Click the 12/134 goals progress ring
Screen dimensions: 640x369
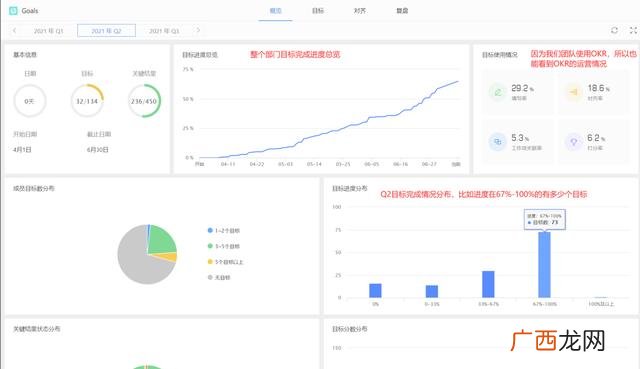pyautogui.click(x=87, y=101)
